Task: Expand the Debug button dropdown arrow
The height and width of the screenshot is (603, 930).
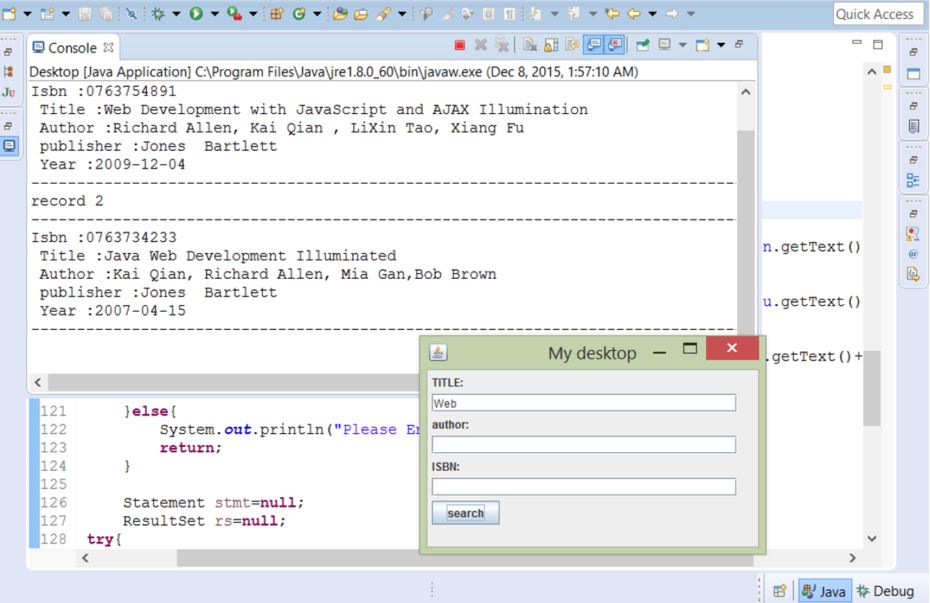Action: 176,14
